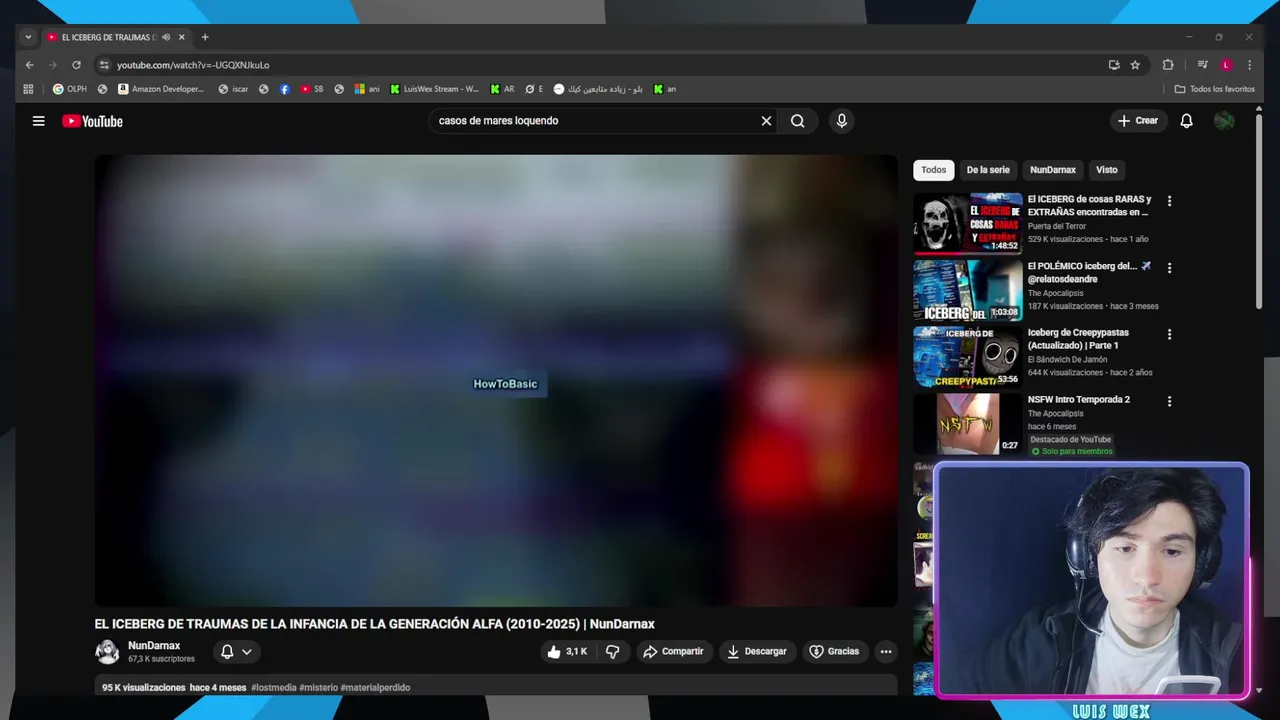Open the 'Todos los favoritos' folder
The image size is (1280, 720).
[1214, 89]
